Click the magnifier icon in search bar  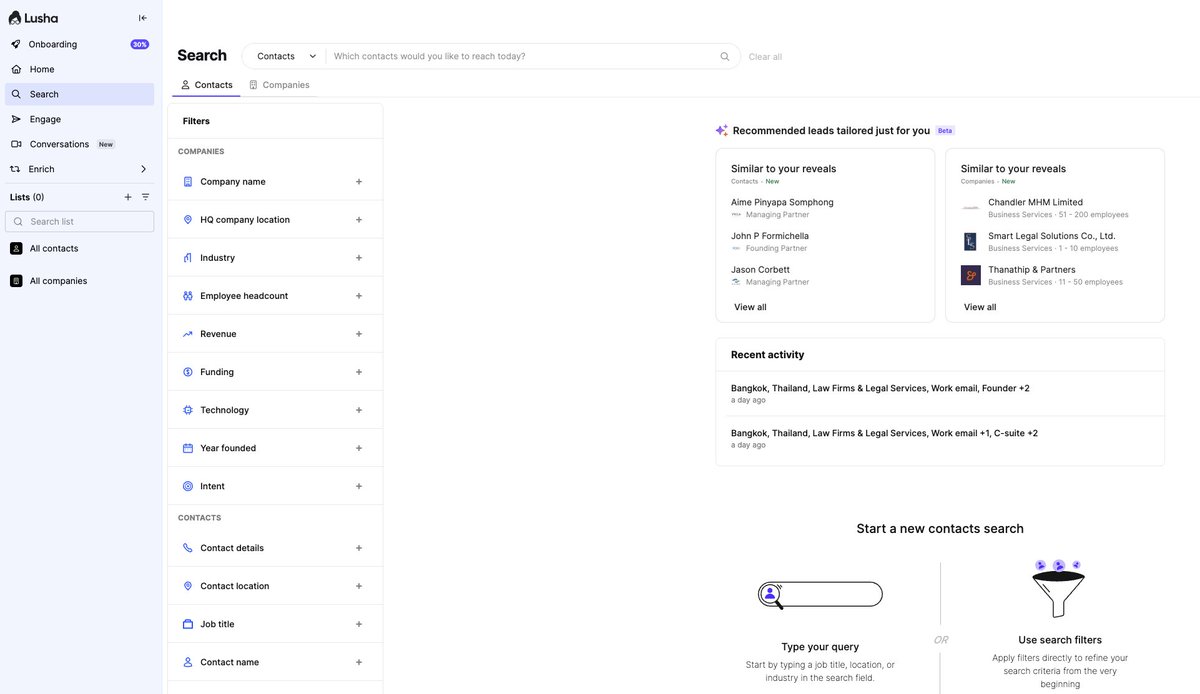coord(725,56)
